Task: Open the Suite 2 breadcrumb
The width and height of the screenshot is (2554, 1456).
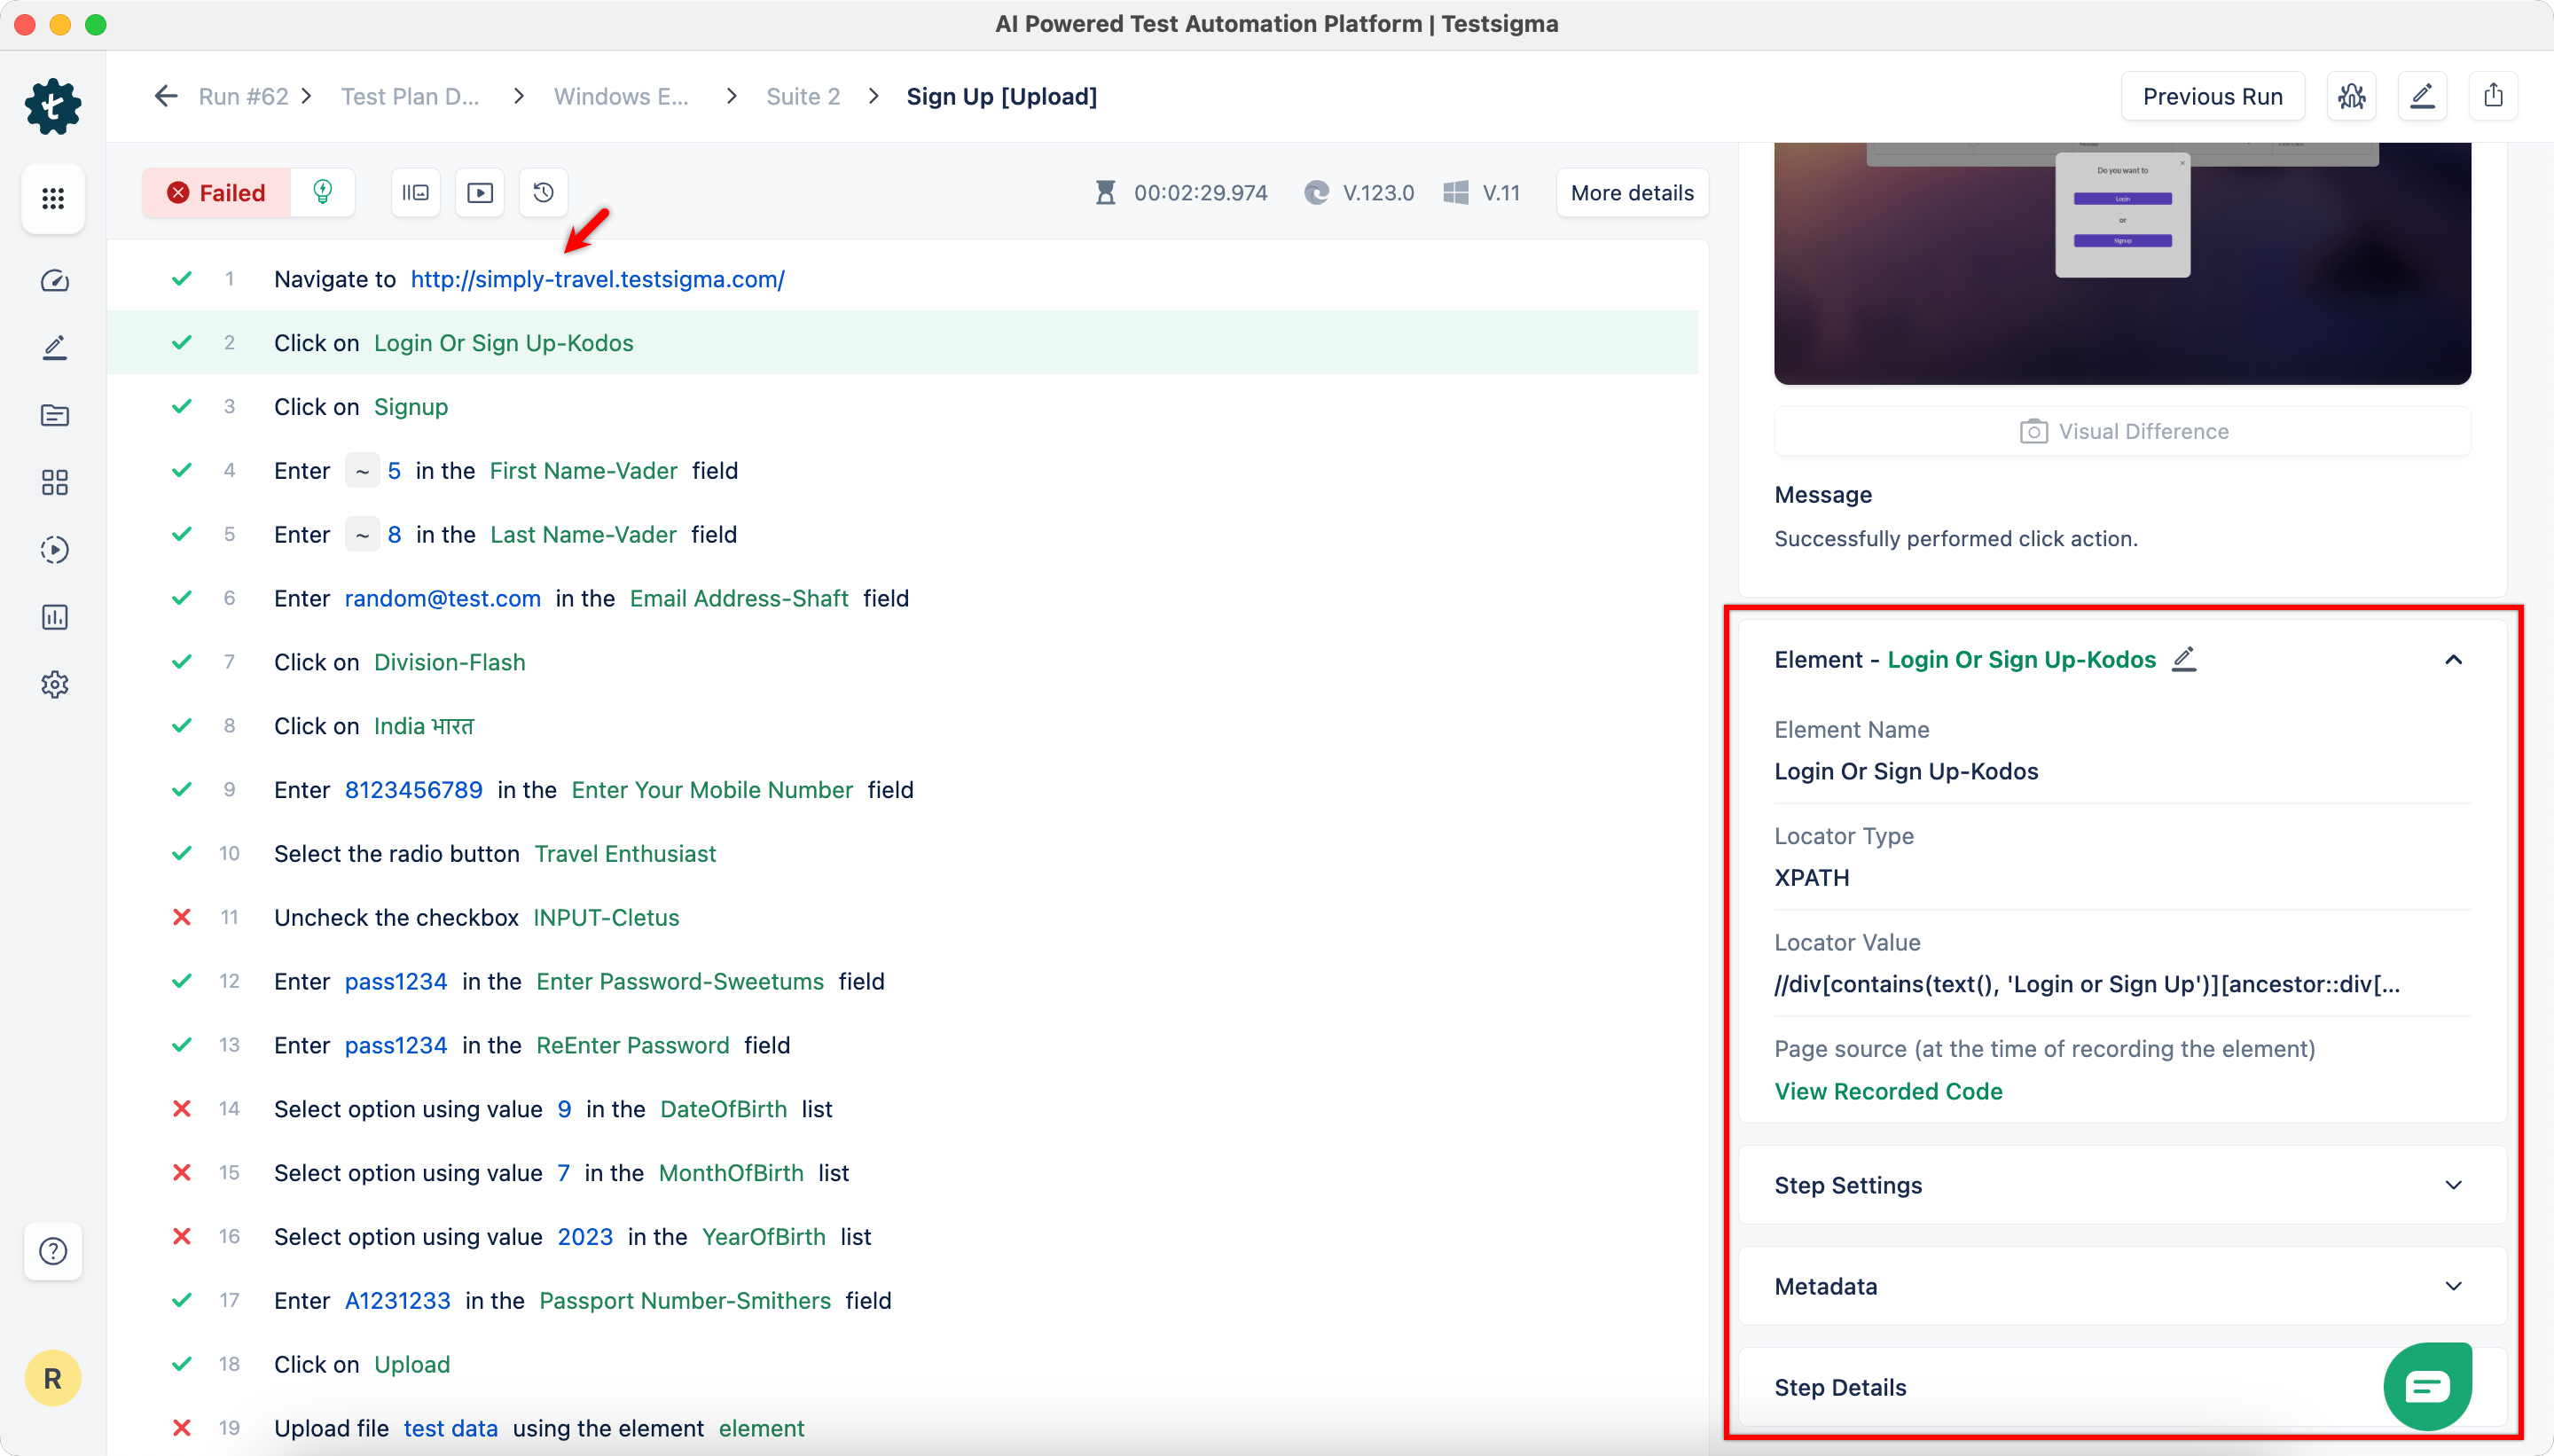Action: point(803,96)
